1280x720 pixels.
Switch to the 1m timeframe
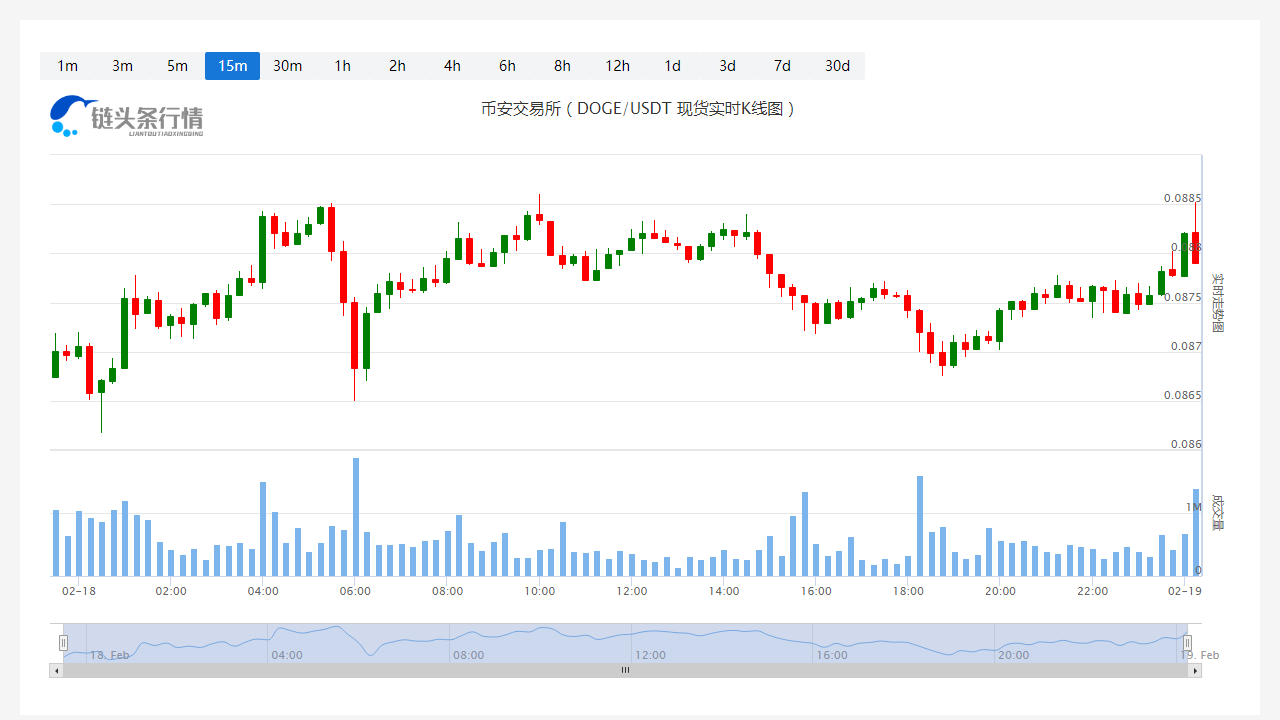pyautogui.click(x=67, y=66)
